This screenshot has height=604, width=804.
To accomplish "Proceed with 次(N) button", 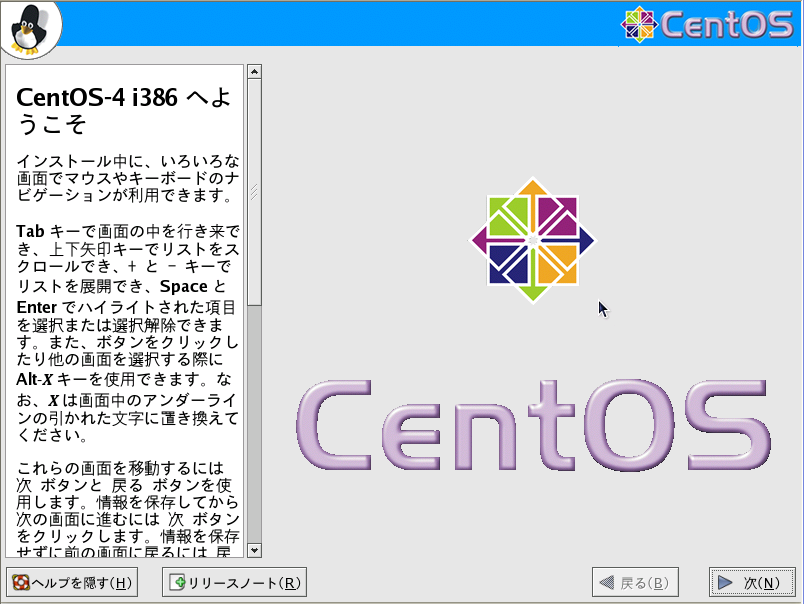I will pyautogui.click(x=752, y=582).
